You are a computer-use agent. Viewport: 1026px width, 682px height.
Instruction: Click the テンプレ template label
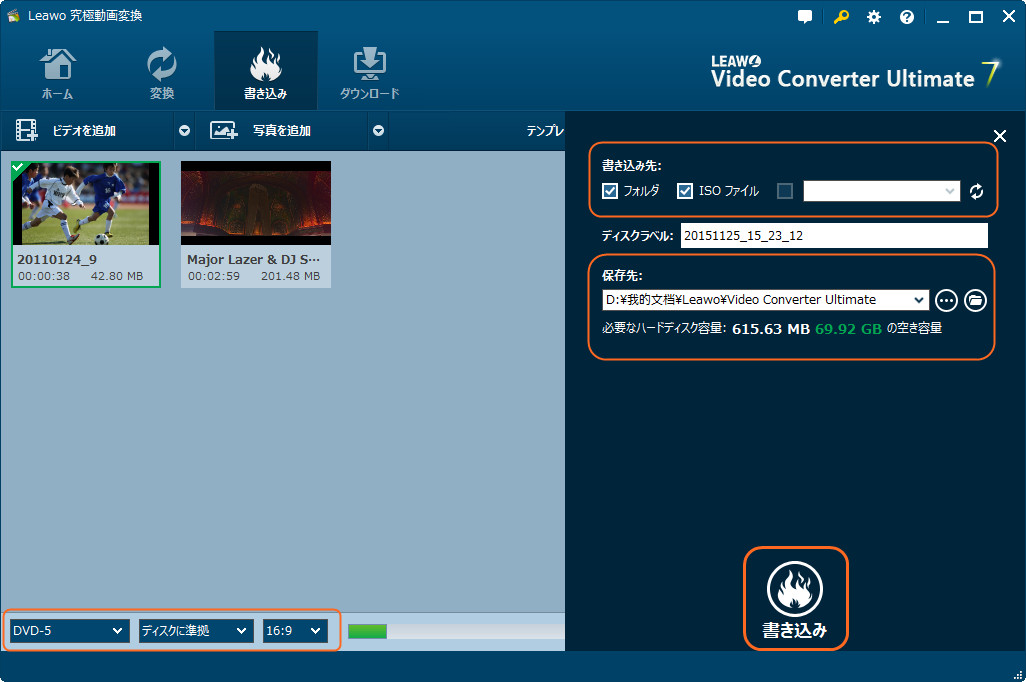(x=544, y=131)
